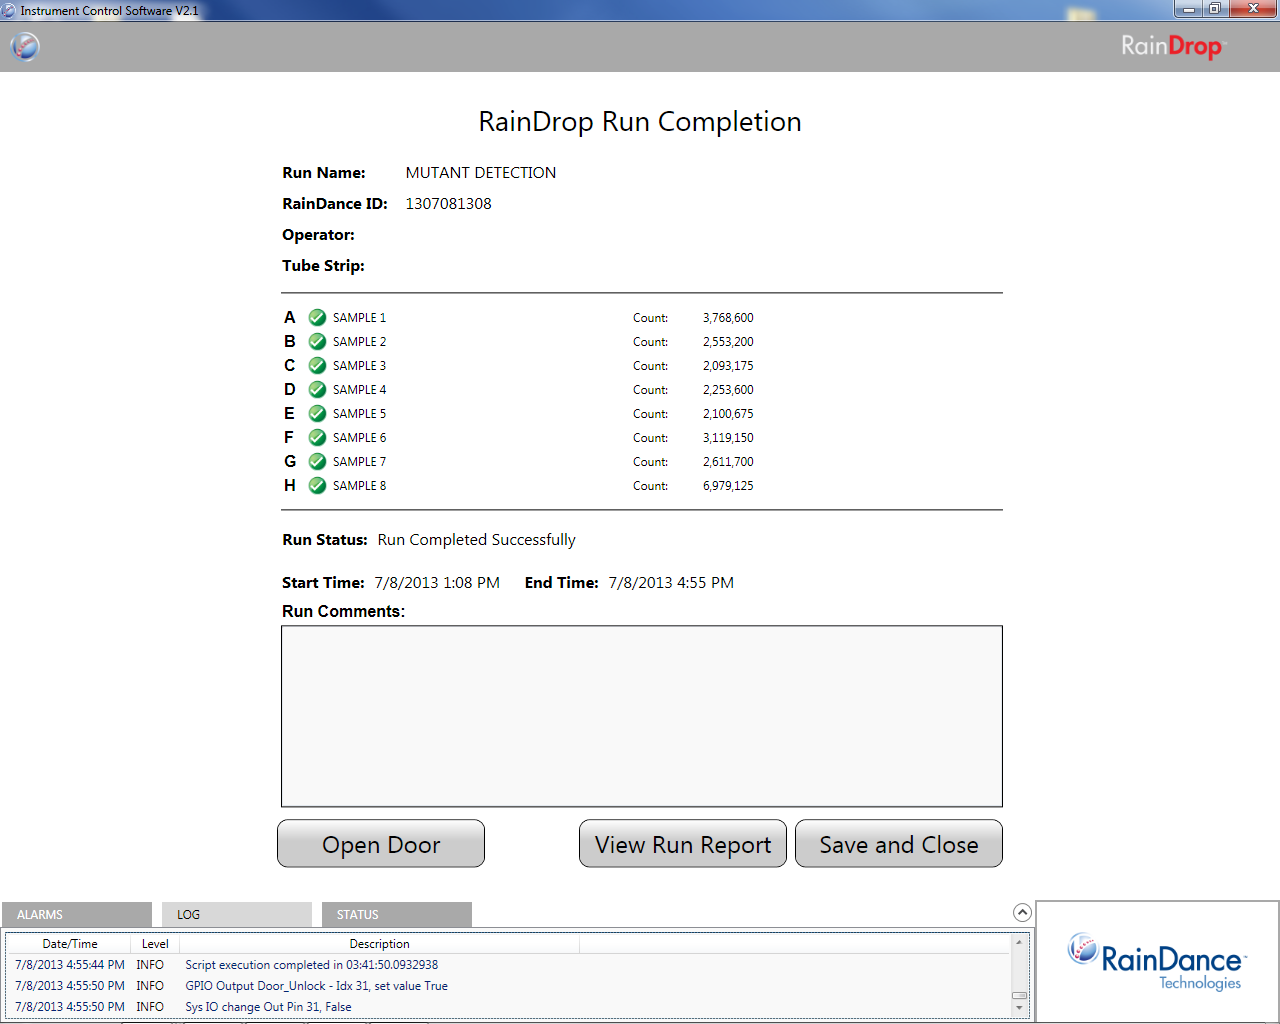
Task: Open the View Run Report button
Action: (683, 845)
